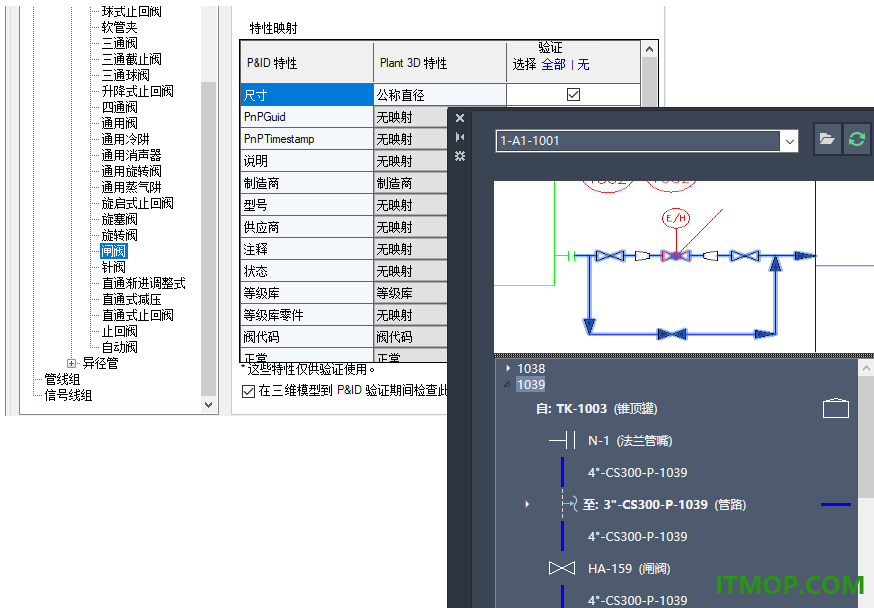
Task: Select 通用蒸气阱 tree item
Action: 132,187
